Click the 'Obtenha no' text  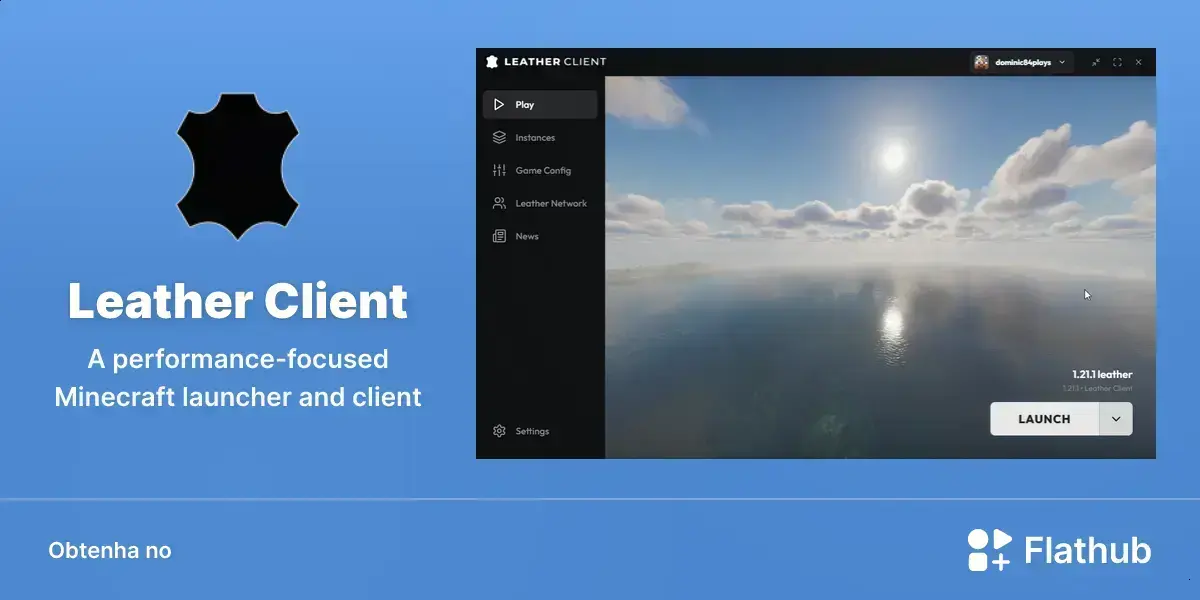(110, 551)
